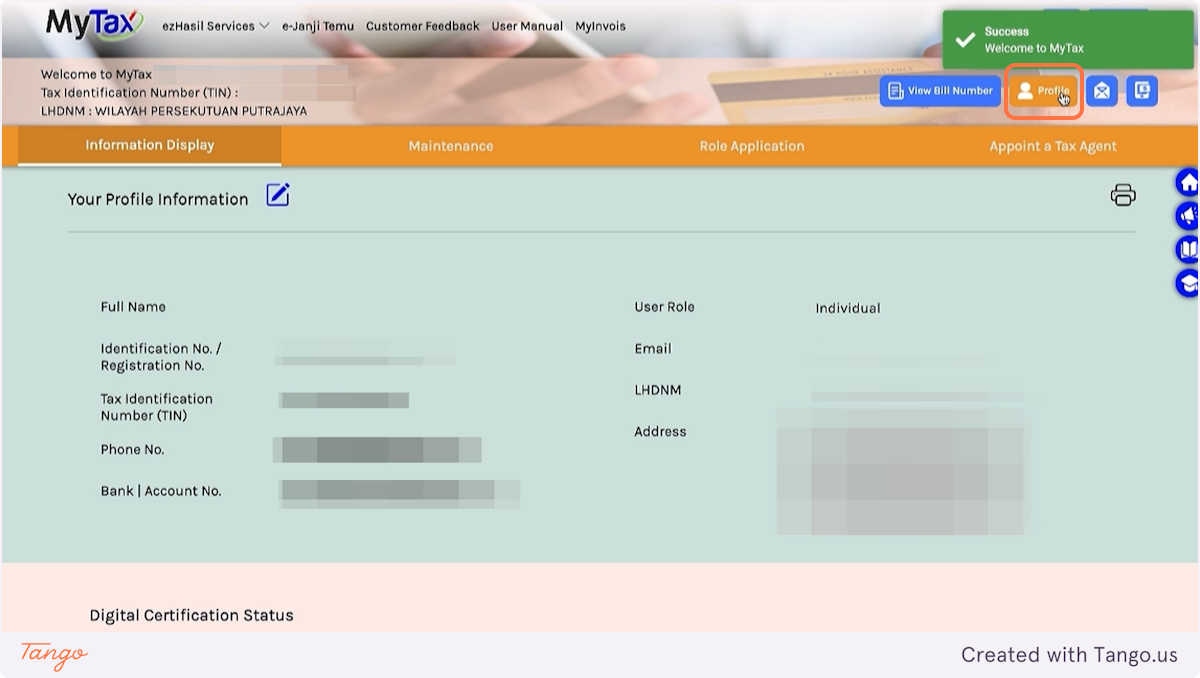Screen dimensions: 1200x678
Task: Click the 'Welcome to MyTax' success toast message
Action: [x=1034, y=48]
